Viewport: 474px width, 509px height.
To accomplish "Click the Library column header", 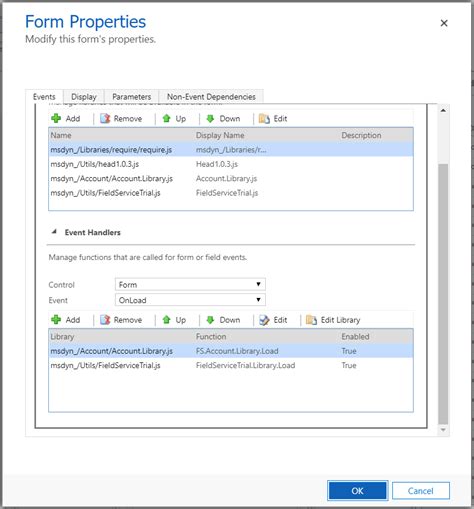I will pyautogui.click(x=62, y=336).
